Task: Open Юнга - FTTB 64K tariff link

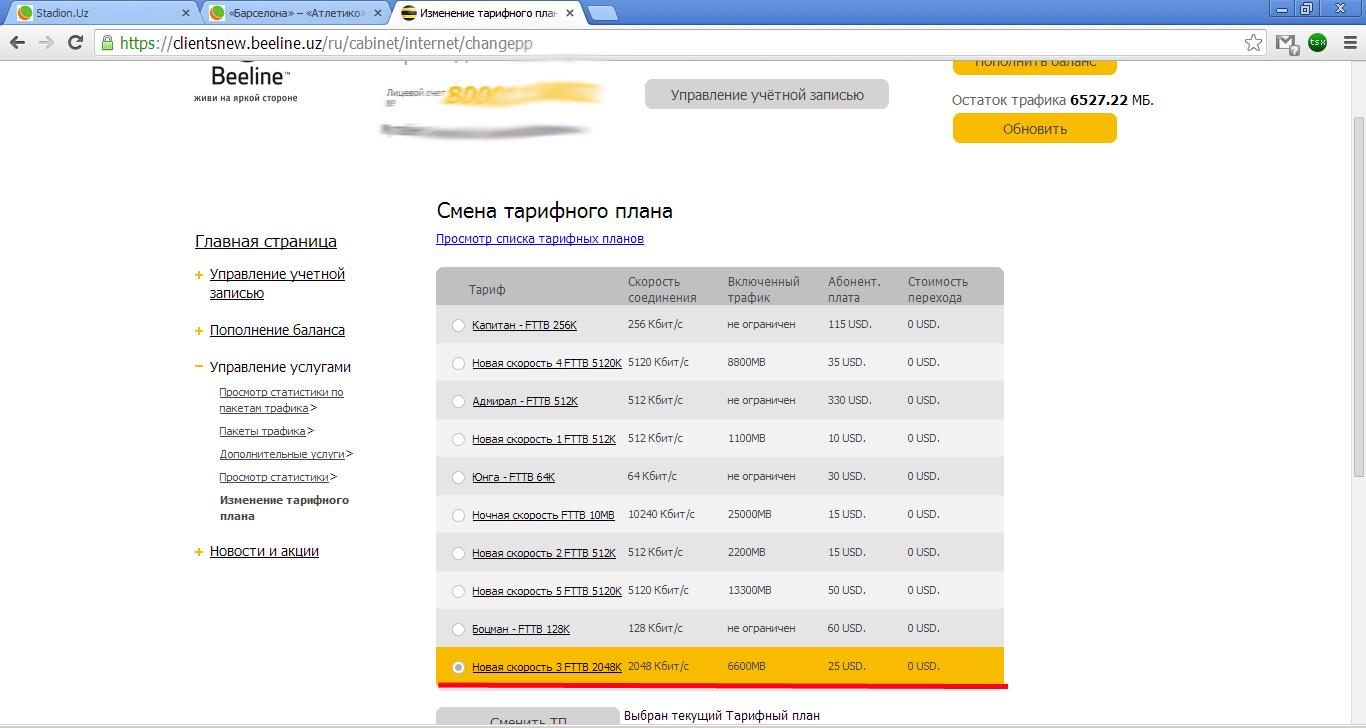Action: [x=513, y=477]
